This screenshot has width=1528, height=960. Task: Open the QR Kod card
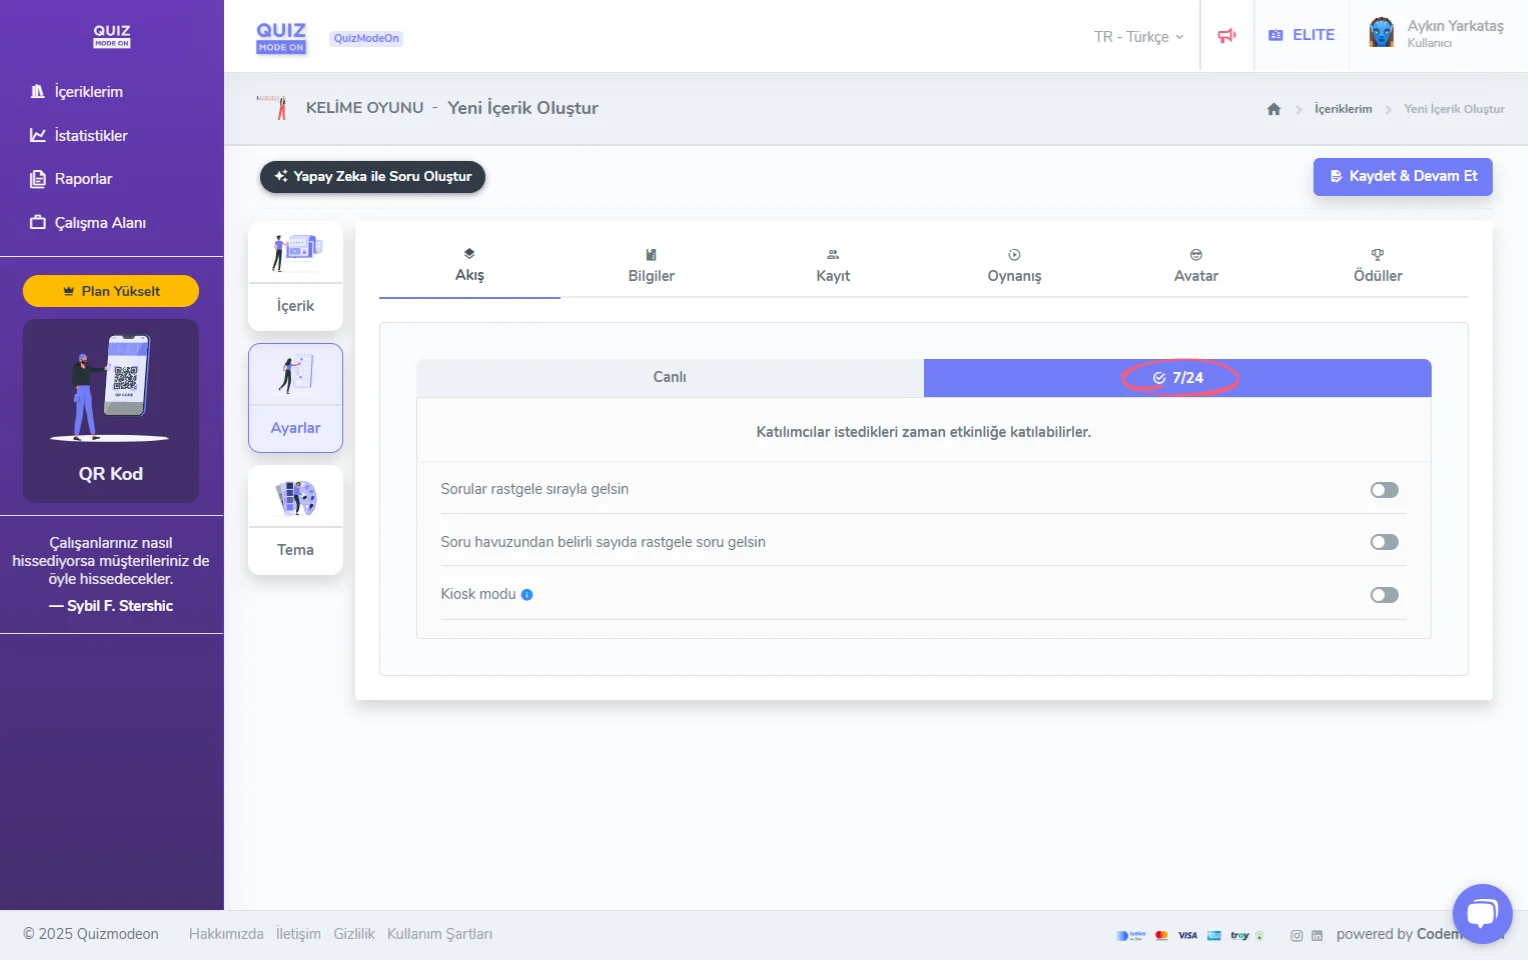(x=111, y=411)
